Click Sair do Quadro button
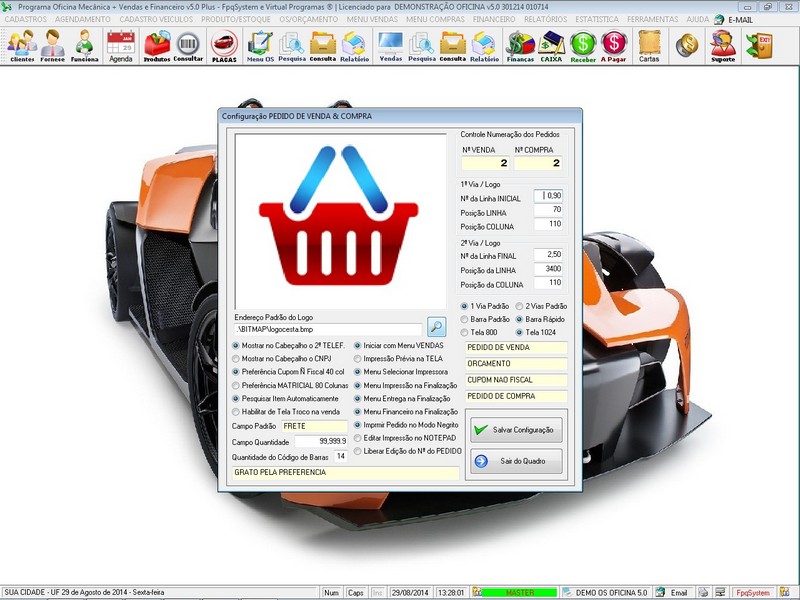This screenshot has width=800, height=600. pyautogui.click(x=516, y=461)
